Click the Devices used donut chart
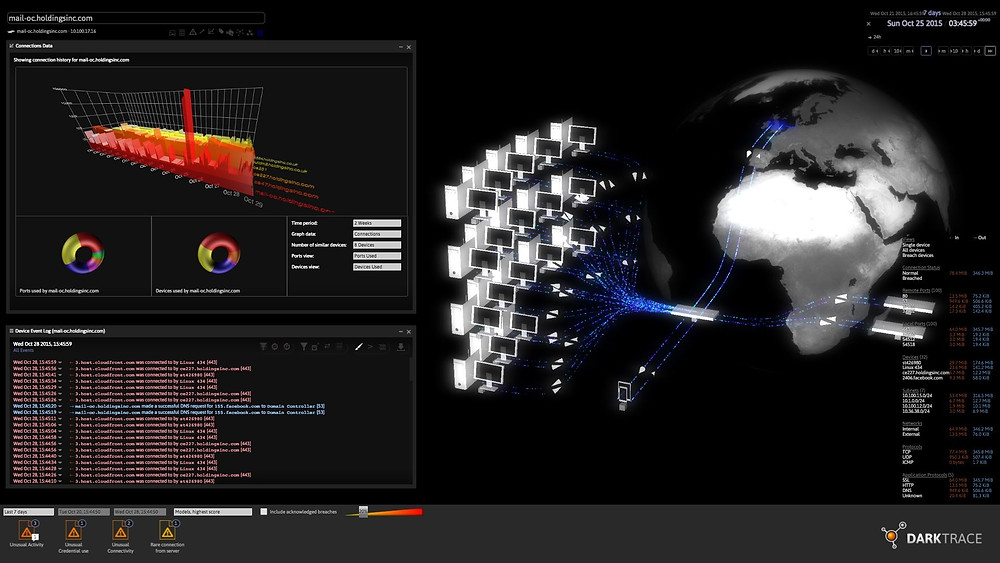Viewport: 1000px width, 563px height. [x=219, y=252]
